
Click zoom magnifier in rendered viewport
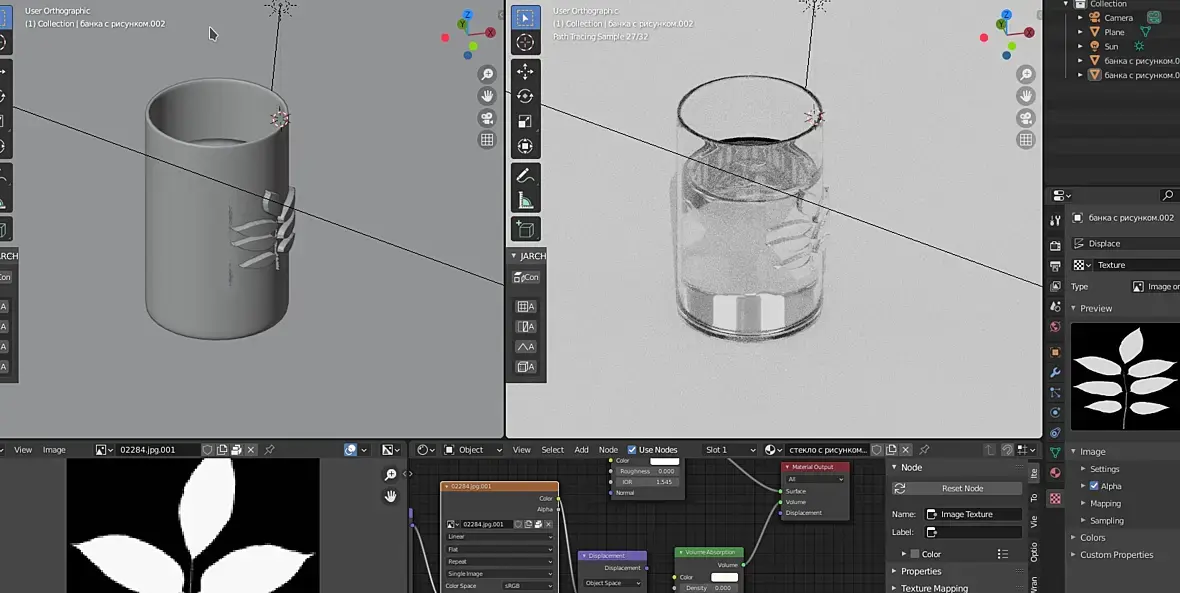[x=1026, y=74]
